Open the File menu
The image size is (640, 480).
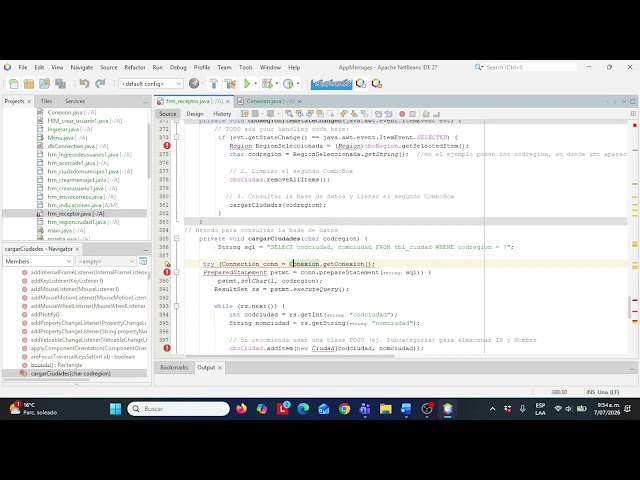tap(23, 67)
